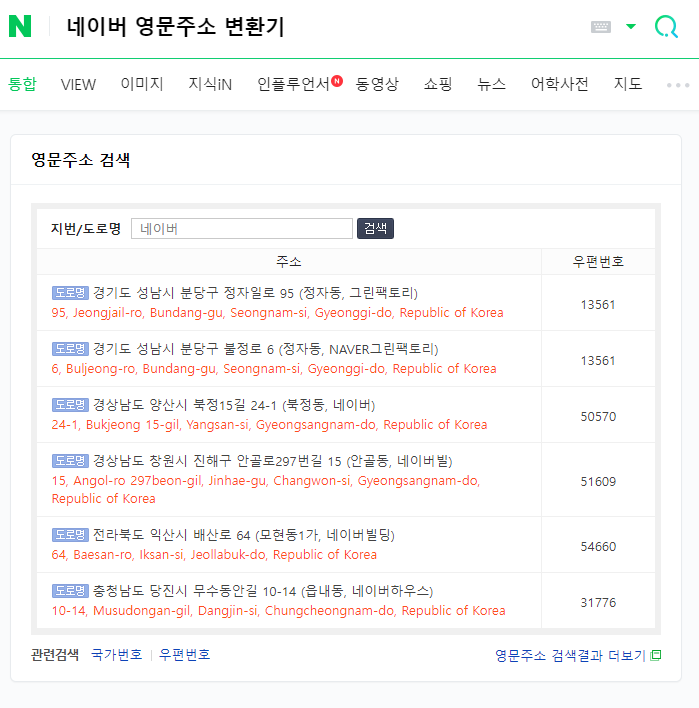699x708 pixels.
Task: Click Korean address 경상남도 양산시 북정15길 24-1
Action: click(x=234, y=405)
